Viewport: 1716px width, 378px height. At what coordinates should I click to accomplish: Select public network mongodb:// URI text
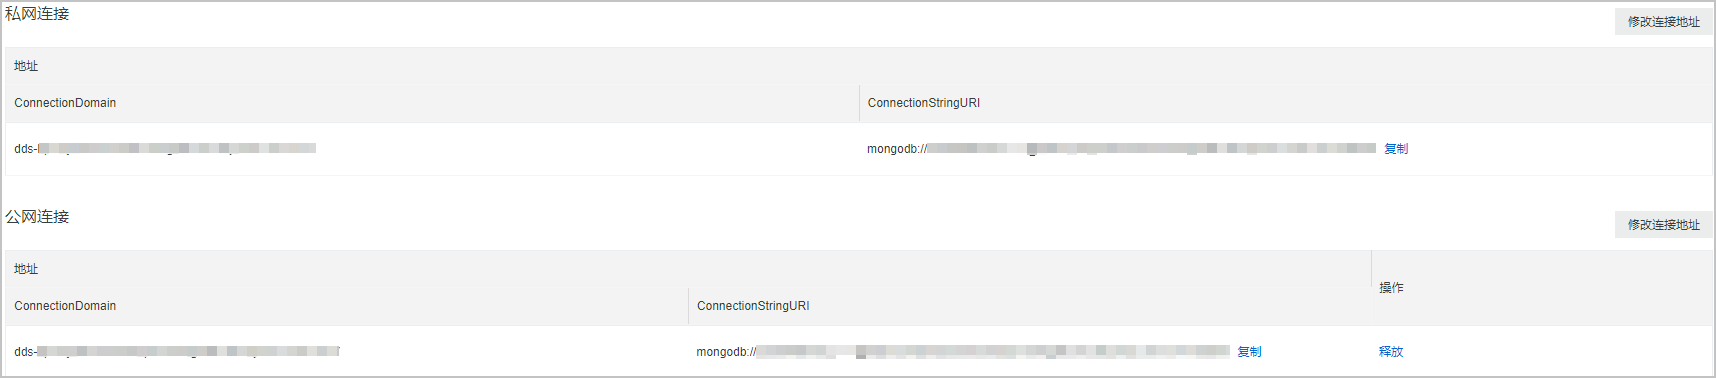click(x=963, y=352)
